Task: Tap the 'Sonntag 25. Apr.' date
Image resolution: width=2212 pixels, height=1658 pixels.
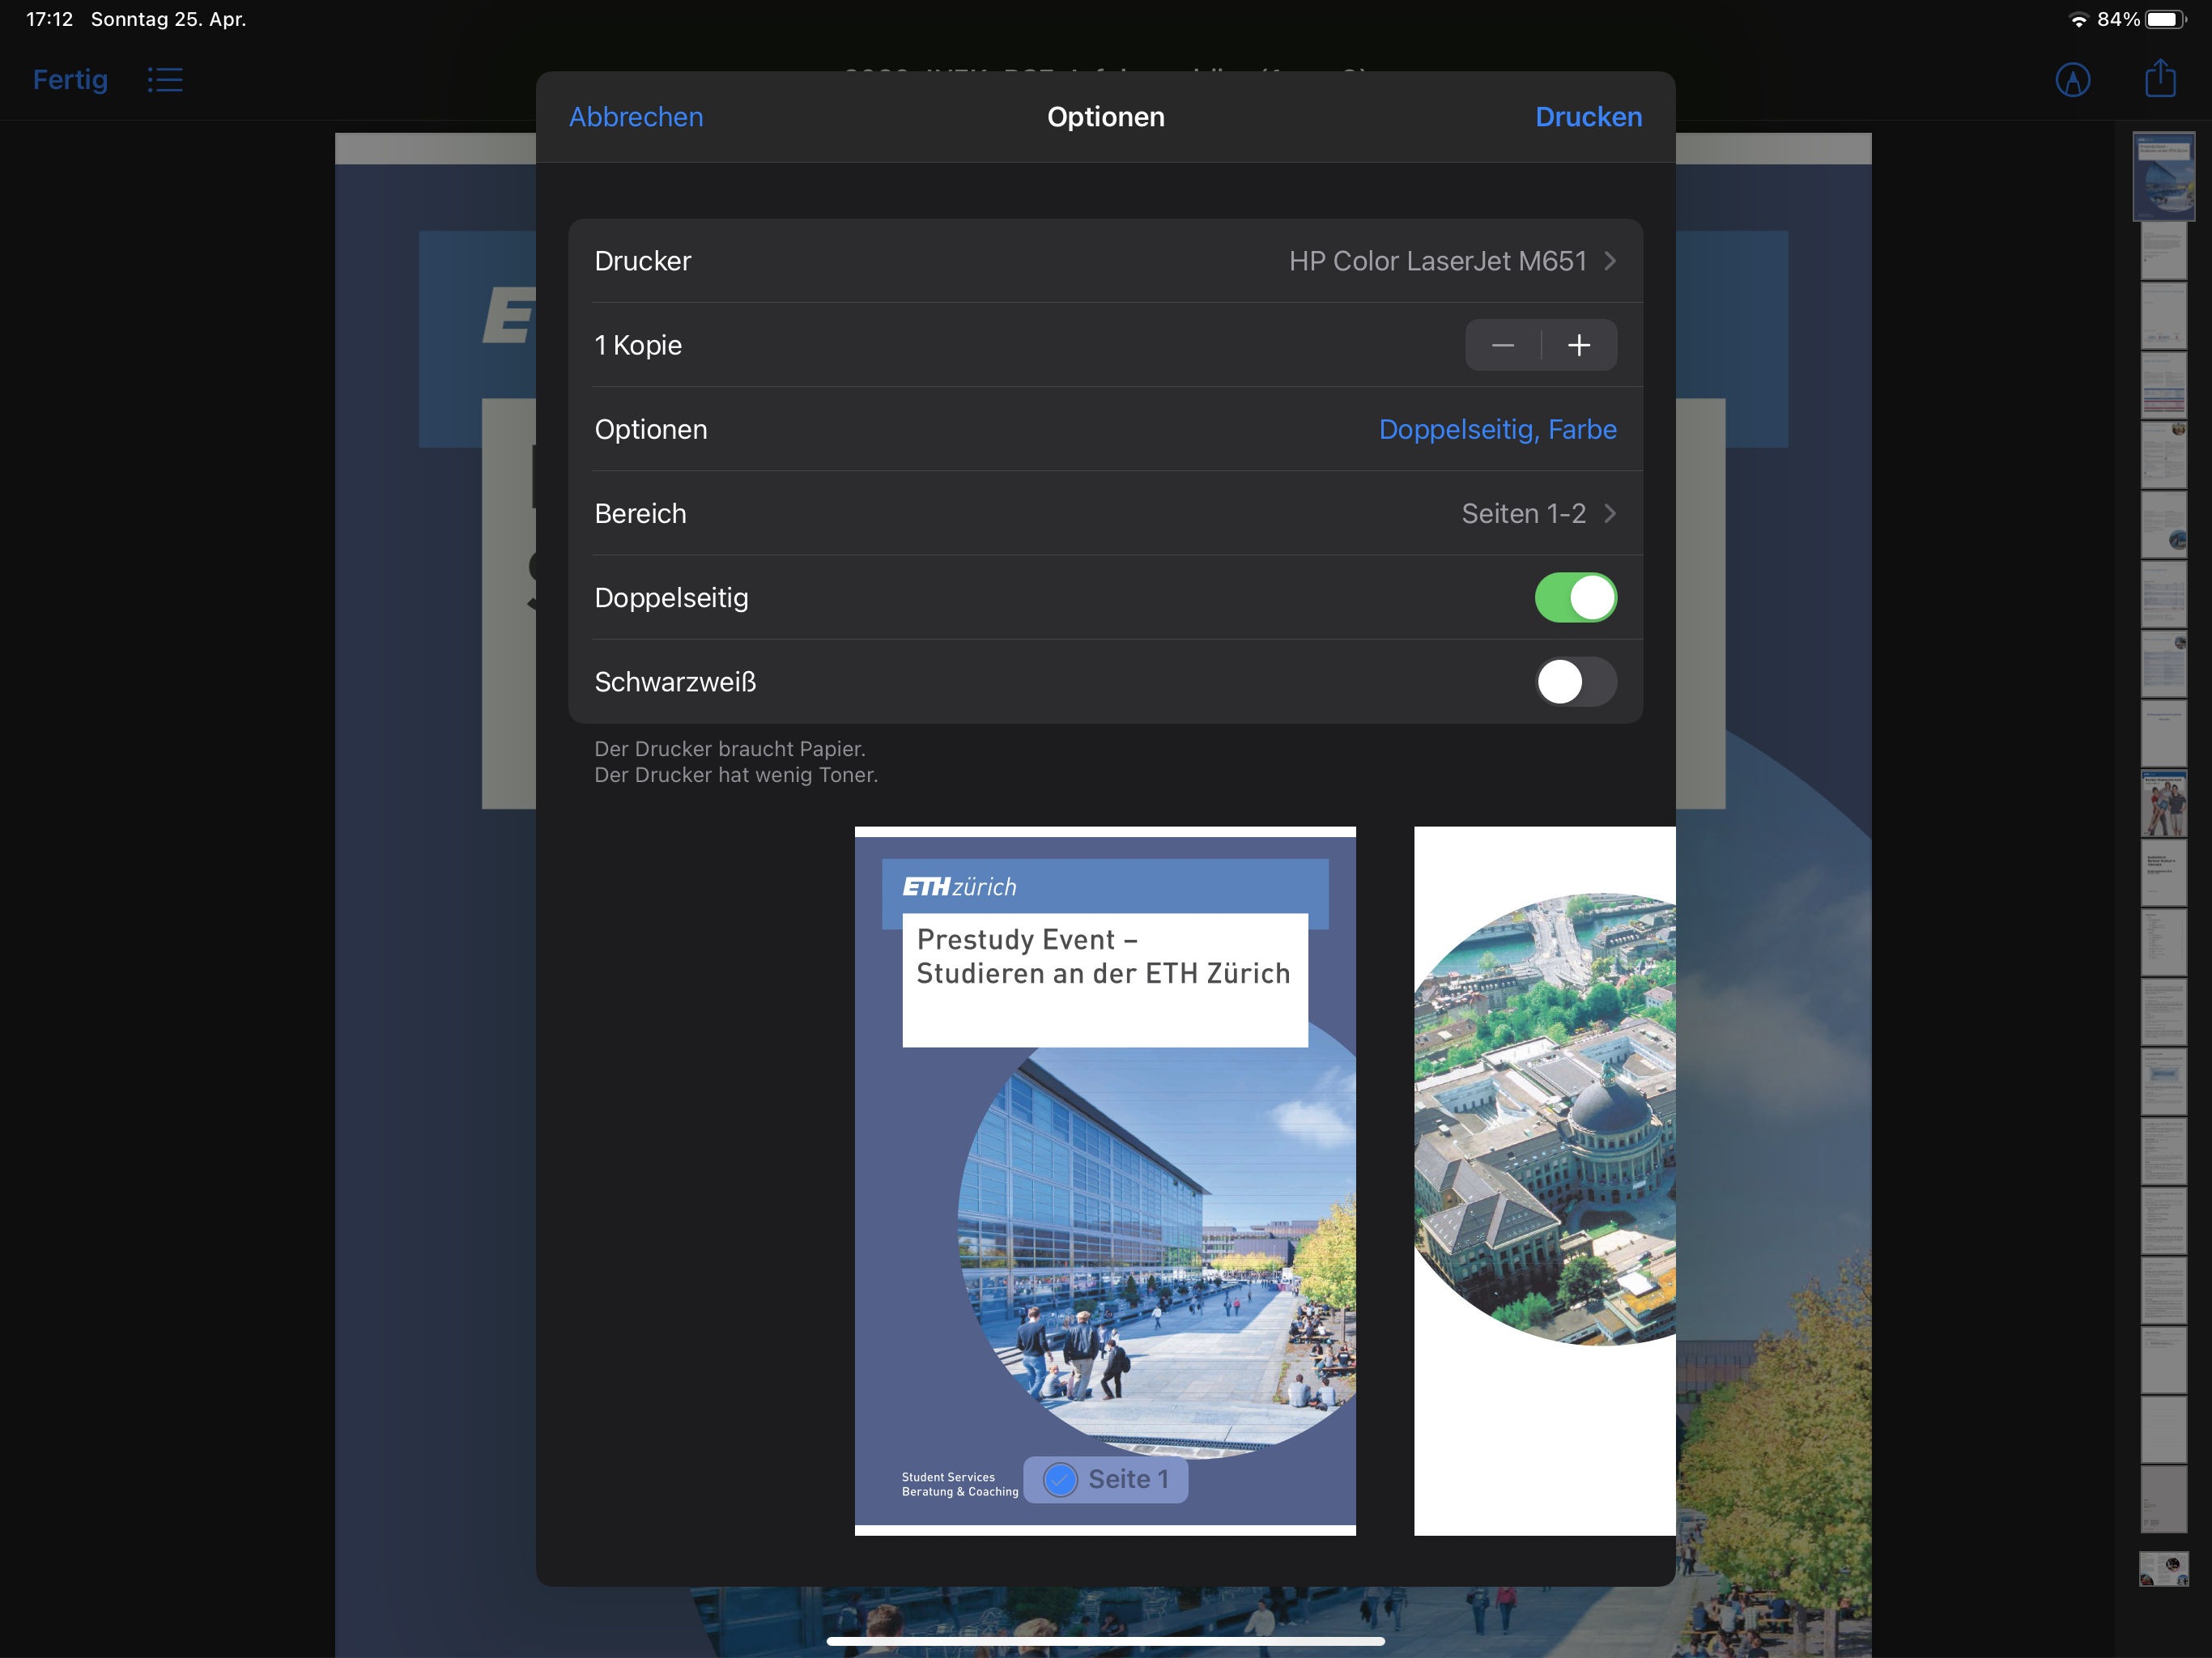Action: pos(168,19)
